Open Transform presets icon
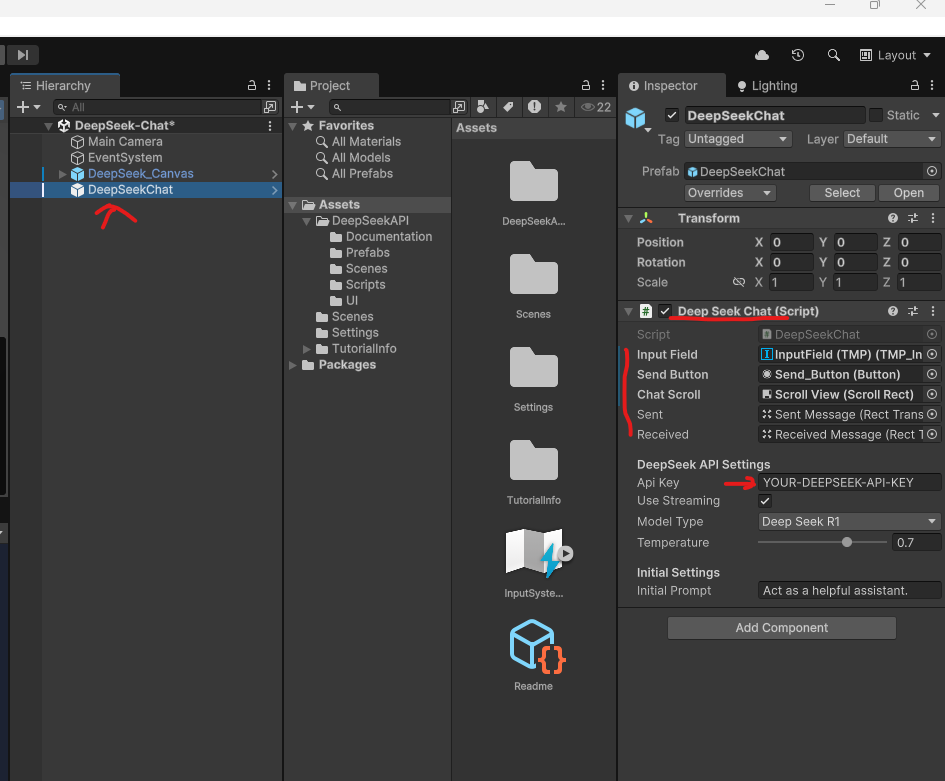This screenshot has height=781, width=945. [913, 219]
